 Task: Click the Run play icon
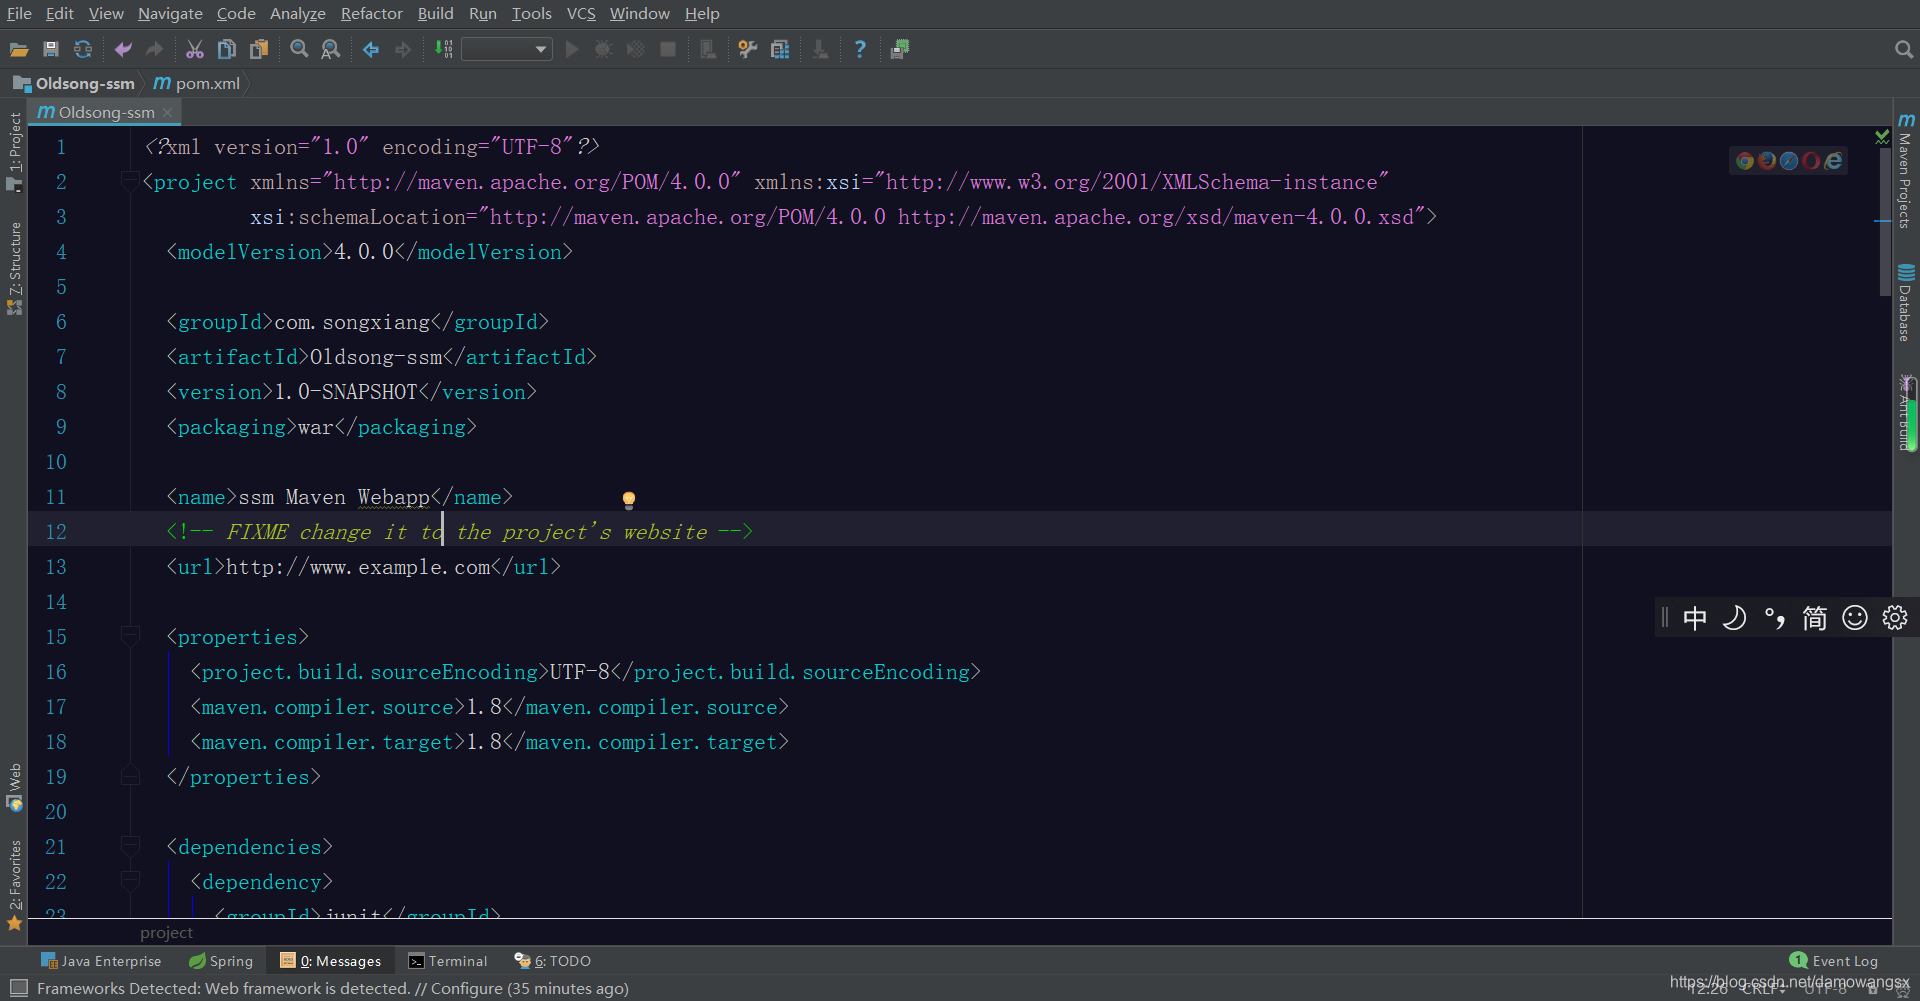pos(572,49)
